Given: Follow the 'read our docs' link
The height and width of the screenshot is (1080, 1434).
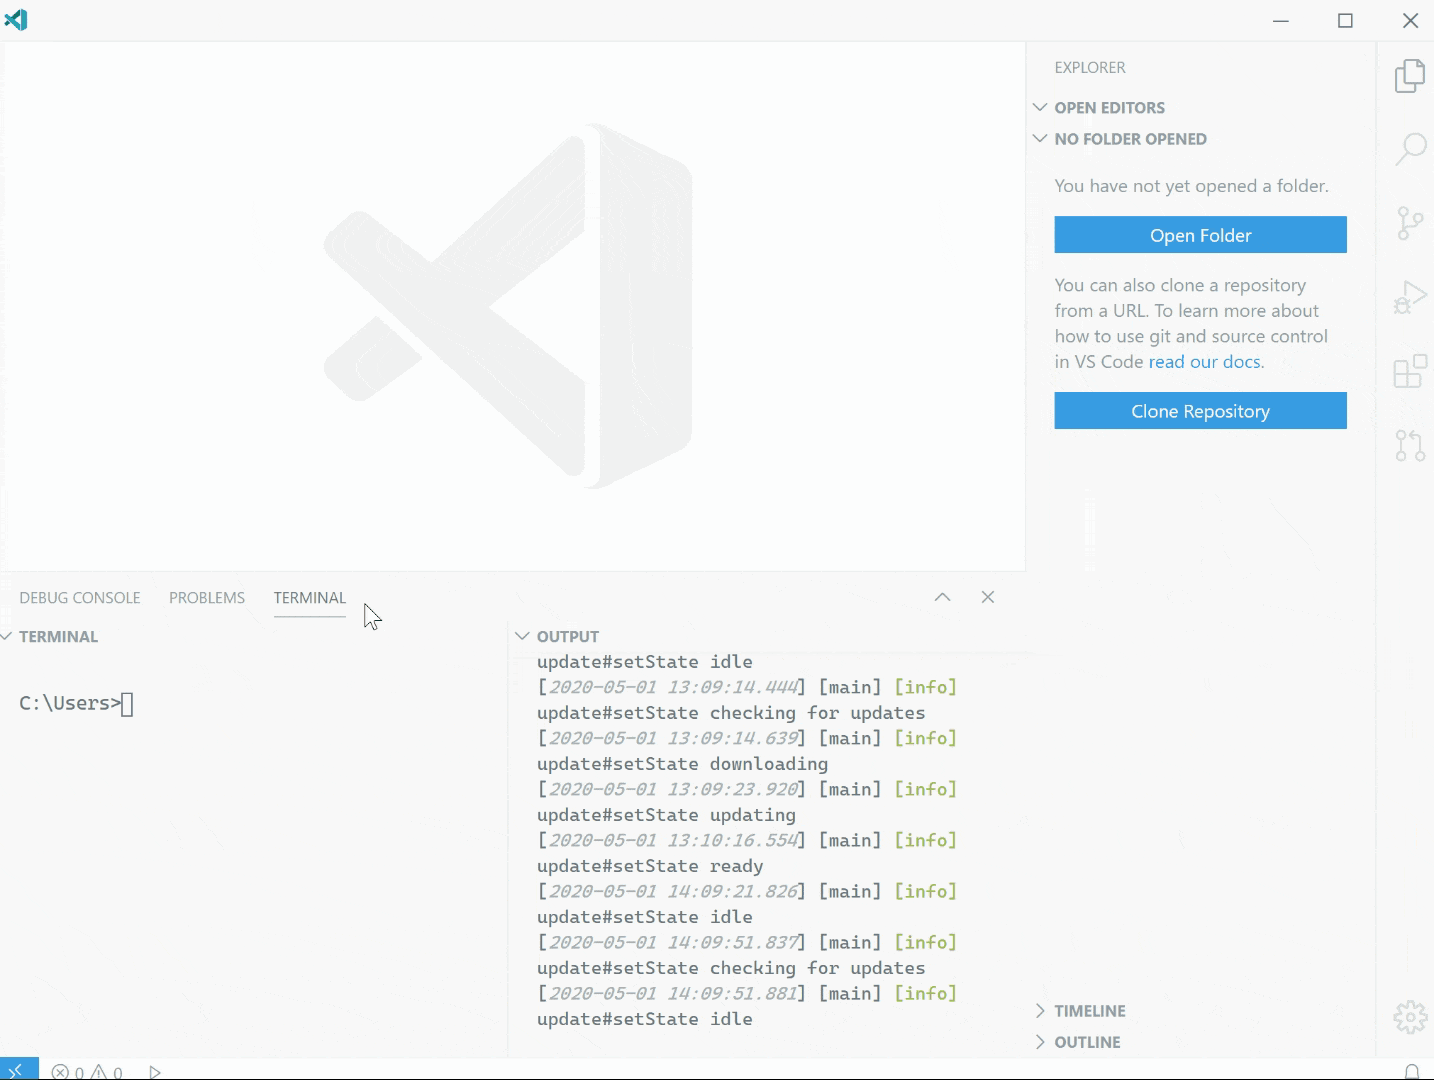Looking at the screenshot, I should [x=1205, y=362].
